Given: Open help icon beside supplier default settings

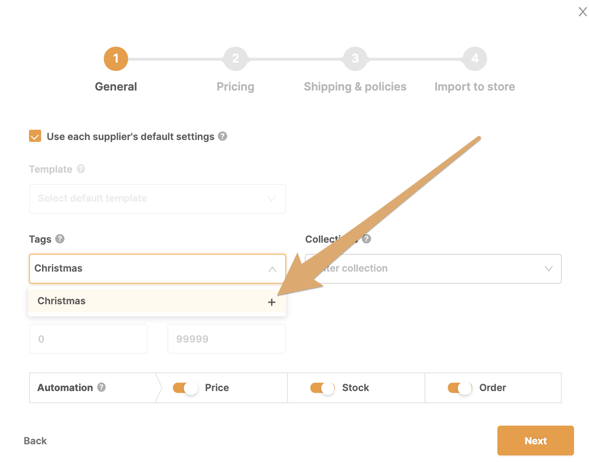Looking at the screenshot, I should tap(222, 136).
